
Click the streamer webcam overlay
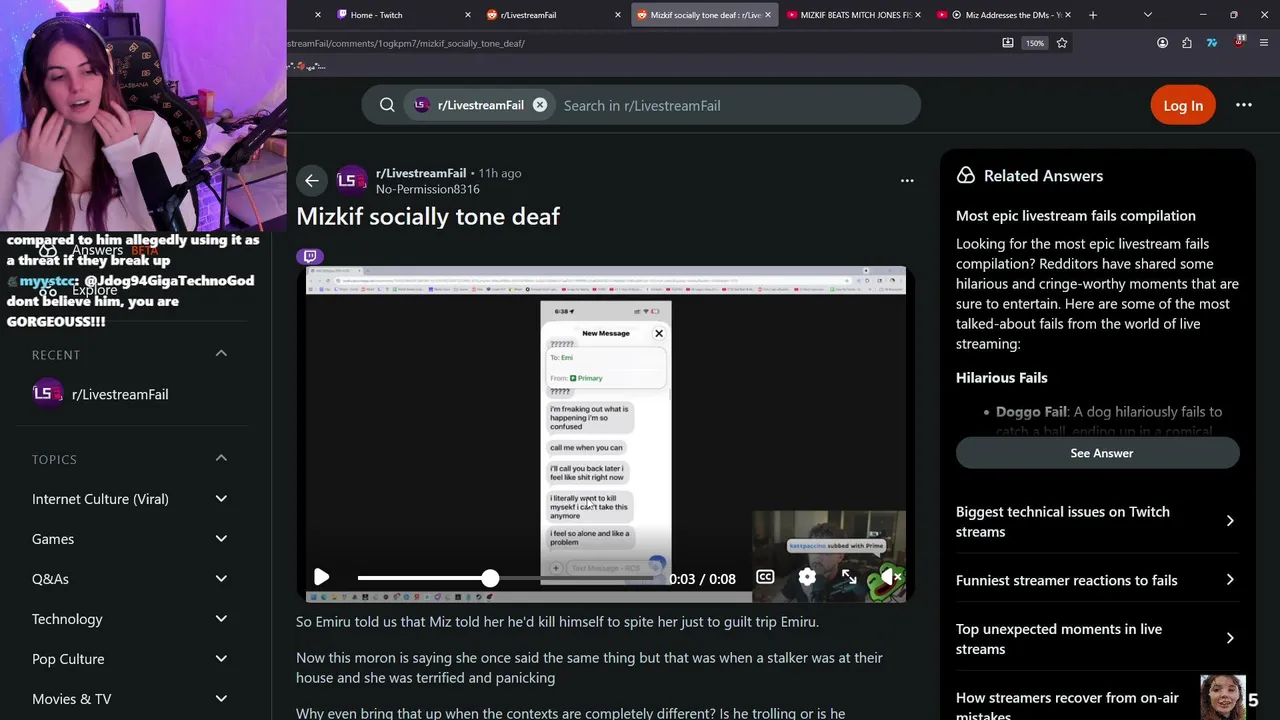143,115
